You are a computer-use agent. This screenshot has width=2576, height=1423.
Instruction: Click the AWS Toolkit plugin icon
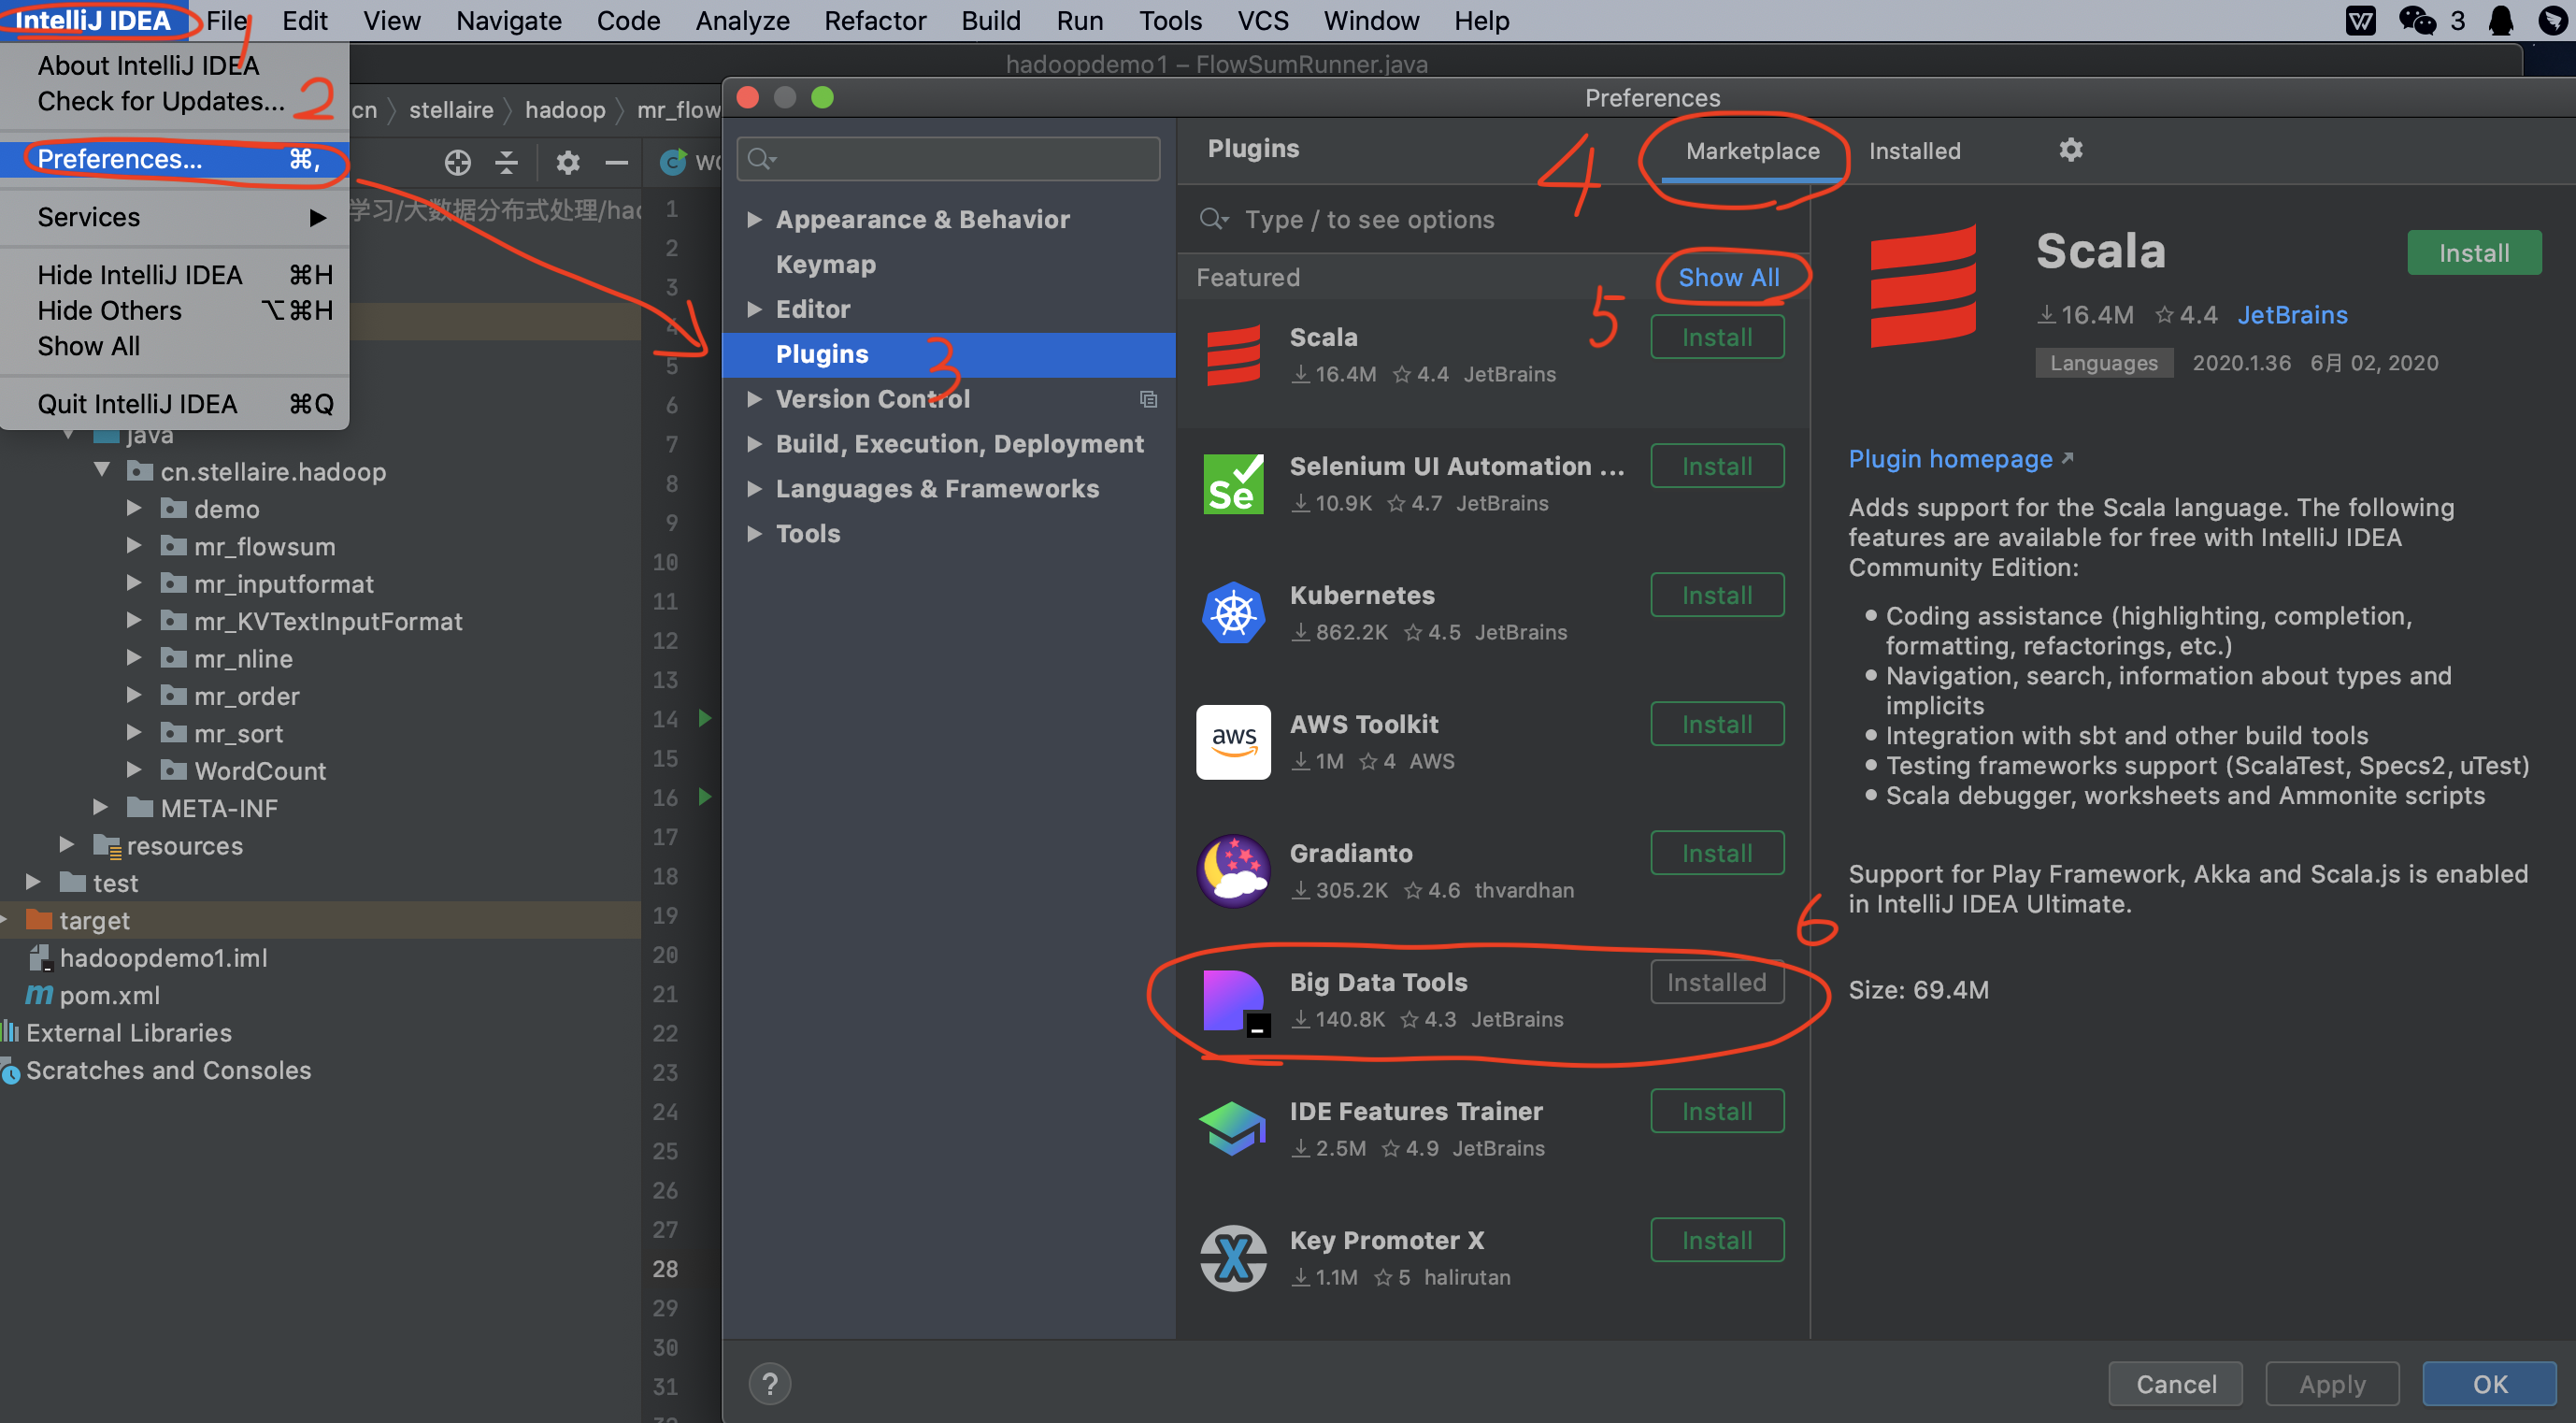tap(1233, 741)
